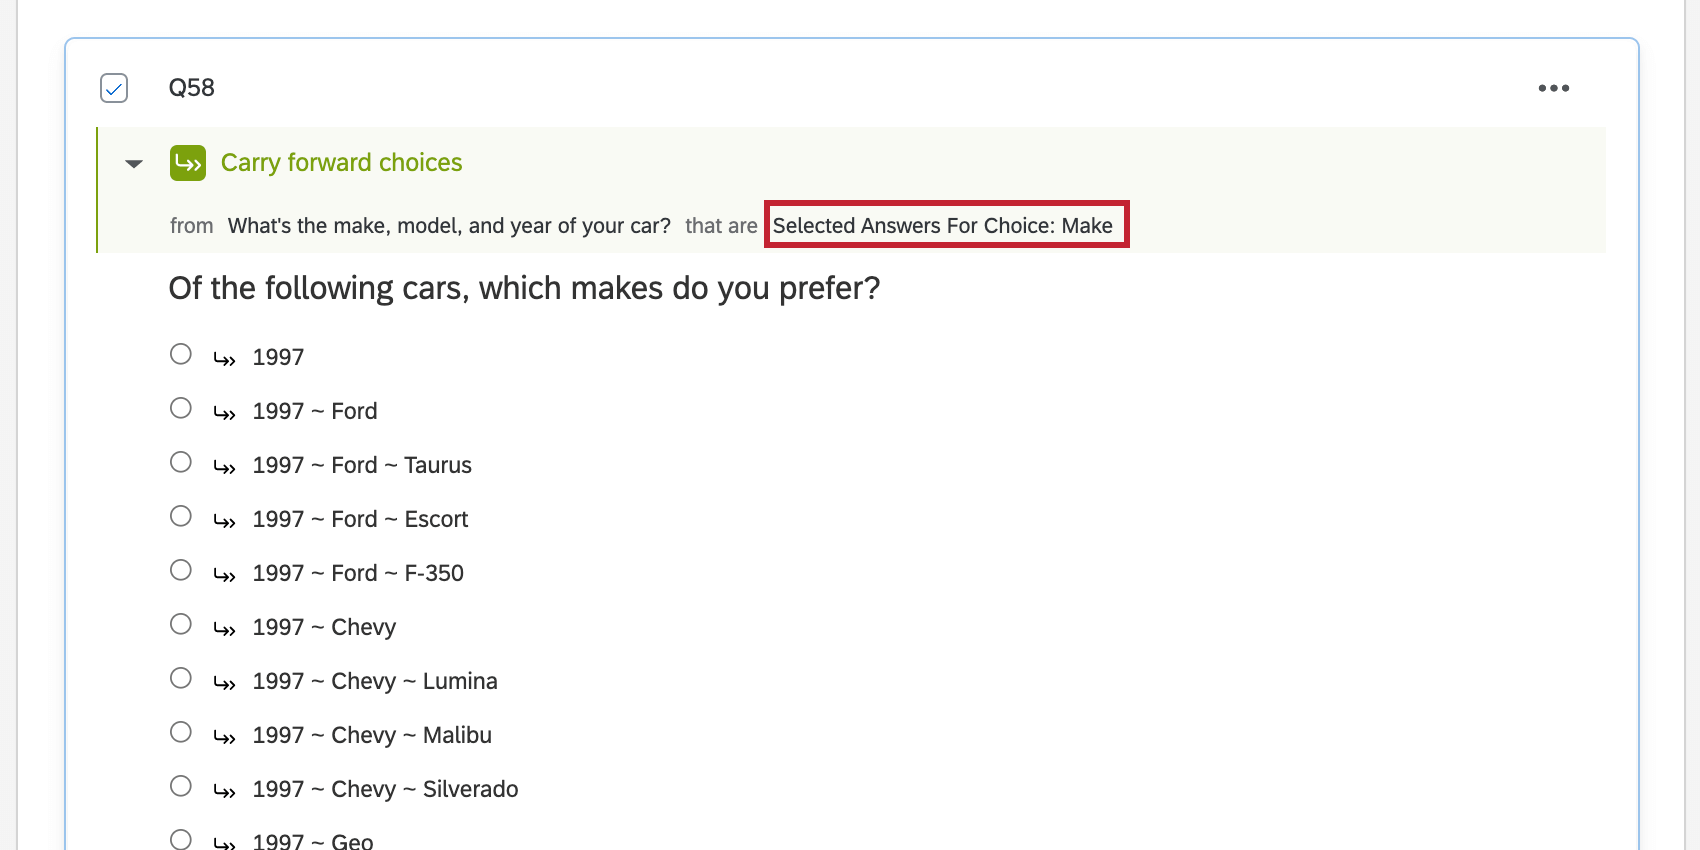The height and width of the screenshot is (850, 1700).
Task: Click the carry forward arrow beside 1997
Action: 225,359
